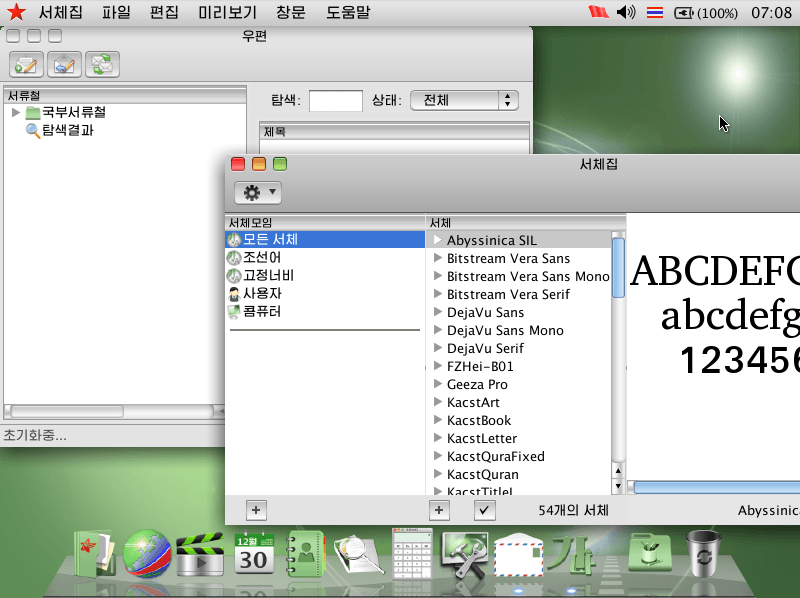Click the 서체 list scrollbar thumb
This screenshot has height=598, width=800.
pos(618,267)
